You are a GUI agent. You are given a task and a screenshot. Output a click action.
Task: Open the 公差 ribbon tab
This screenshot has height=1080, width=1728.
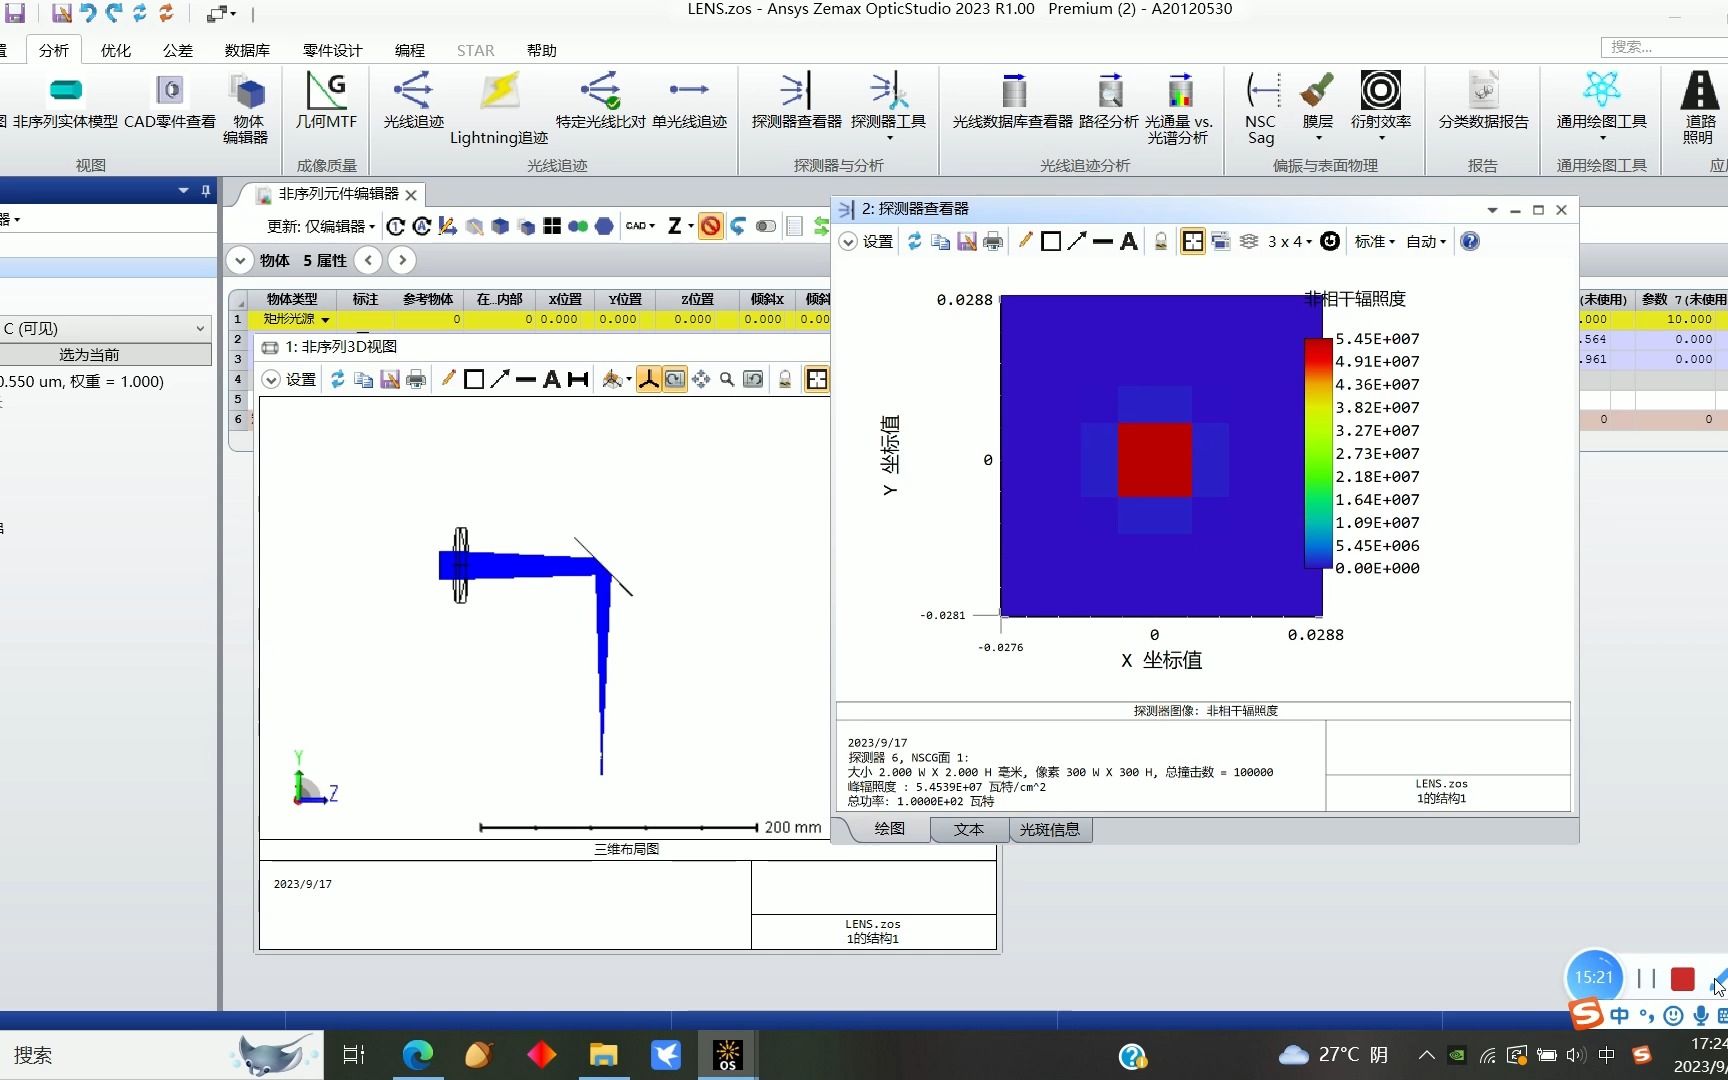178,50
